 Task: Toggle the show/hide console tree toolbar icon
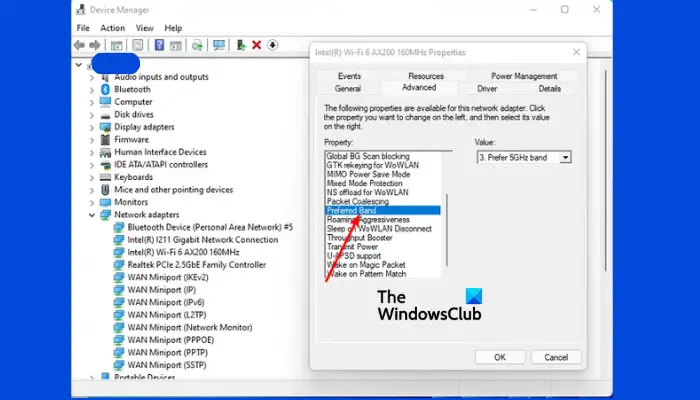pos(117,45)
